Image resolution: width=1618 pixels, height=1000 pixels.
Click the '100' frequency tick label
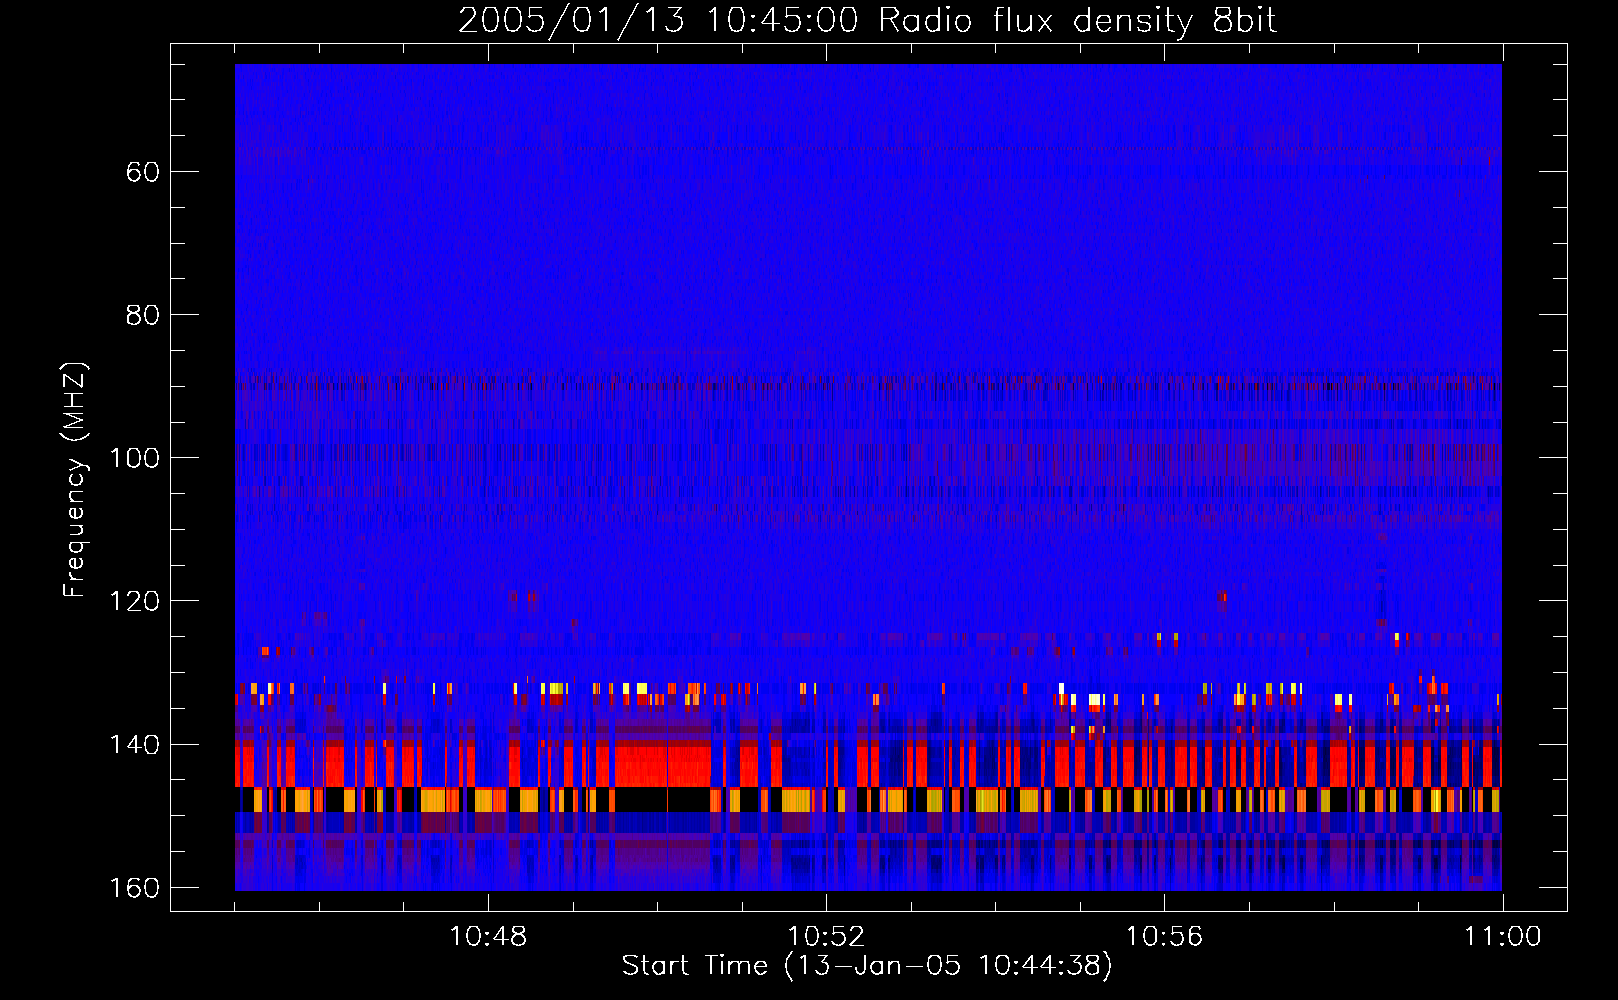click(134, 458)
